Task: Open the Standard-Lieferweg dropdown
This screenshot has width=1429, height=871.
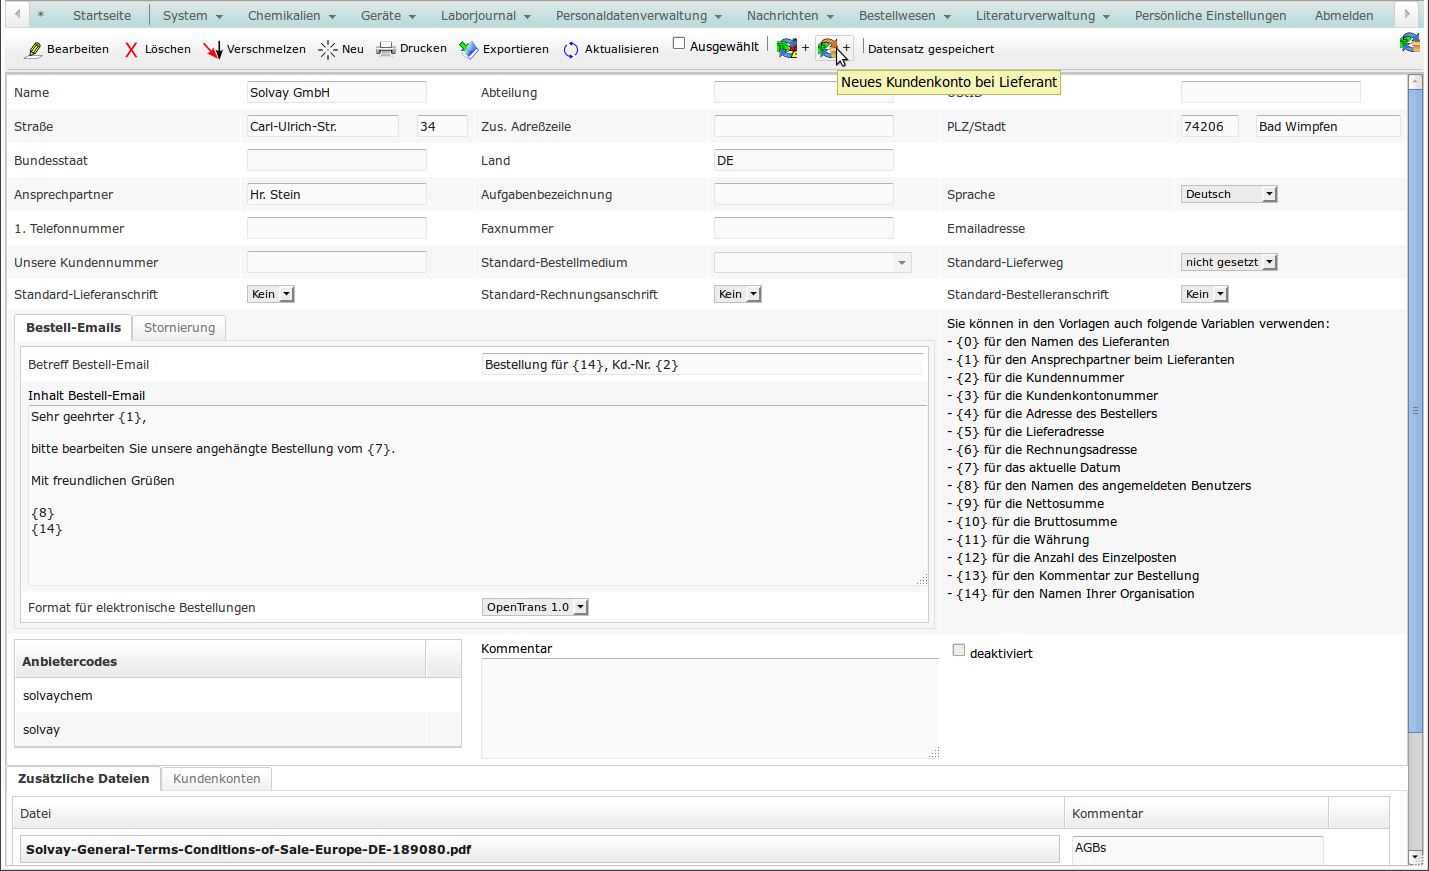Action: [1229, 262]
